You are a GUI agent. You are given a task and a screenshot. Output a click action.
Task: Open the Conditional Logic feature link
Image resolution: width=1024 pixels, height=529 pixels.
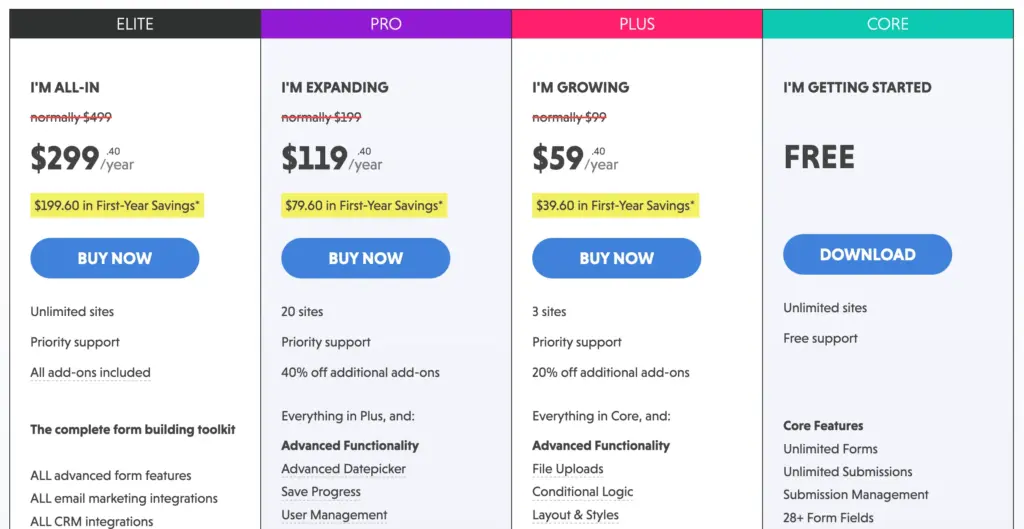click(x=582, y=492)
